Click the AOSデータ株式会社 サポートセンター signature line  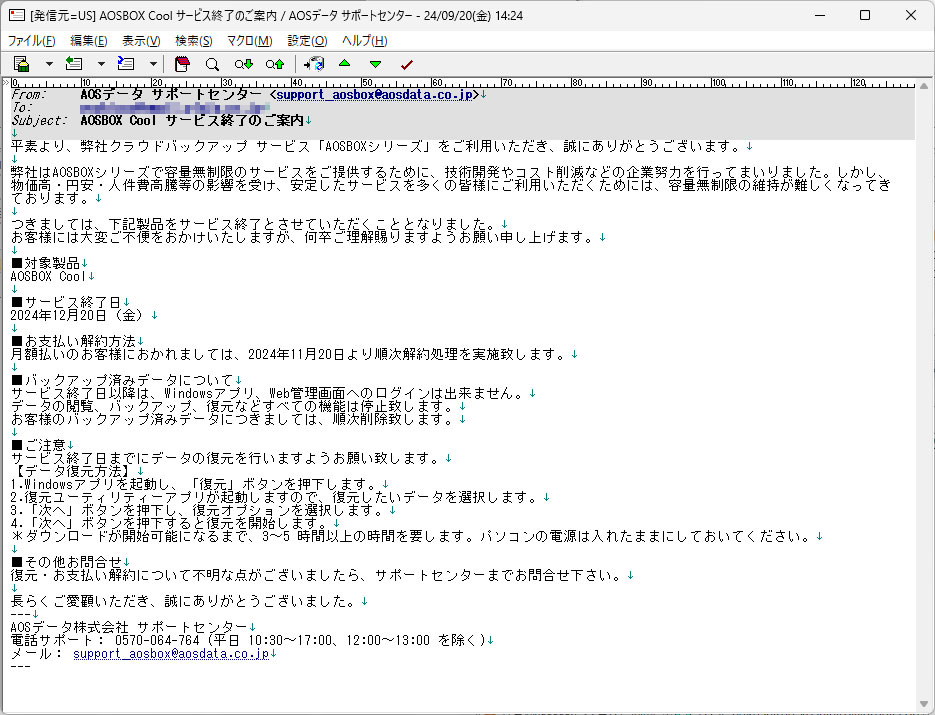(129, 627)
